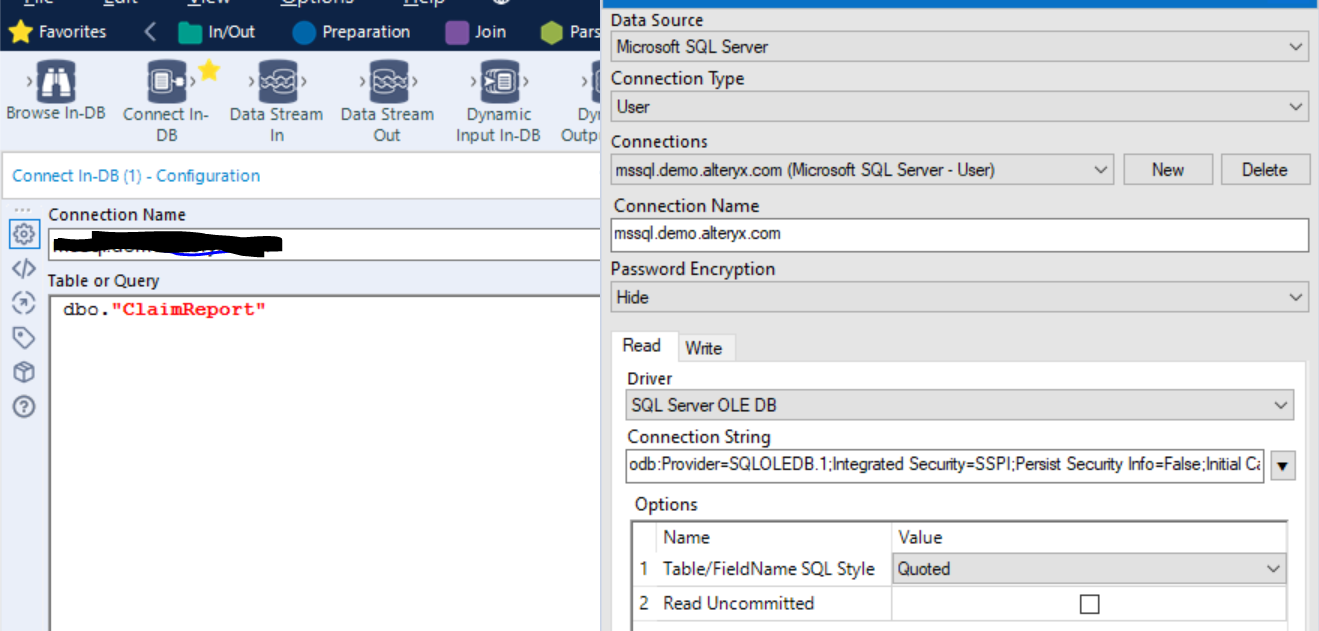The width and height of the screenshot is (1319, 631).
Task: Select the Data Stream In tool
Action: [x=276, y=84]
